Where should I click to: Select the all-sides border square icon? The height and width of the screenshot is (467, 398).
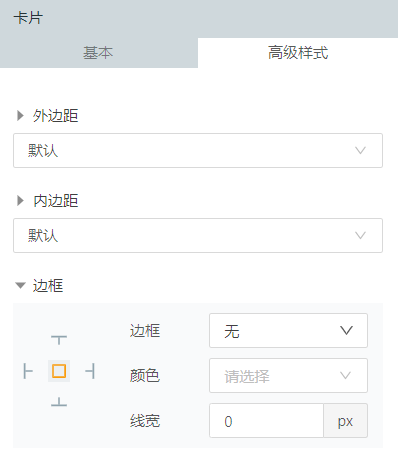tap(59, 371)
